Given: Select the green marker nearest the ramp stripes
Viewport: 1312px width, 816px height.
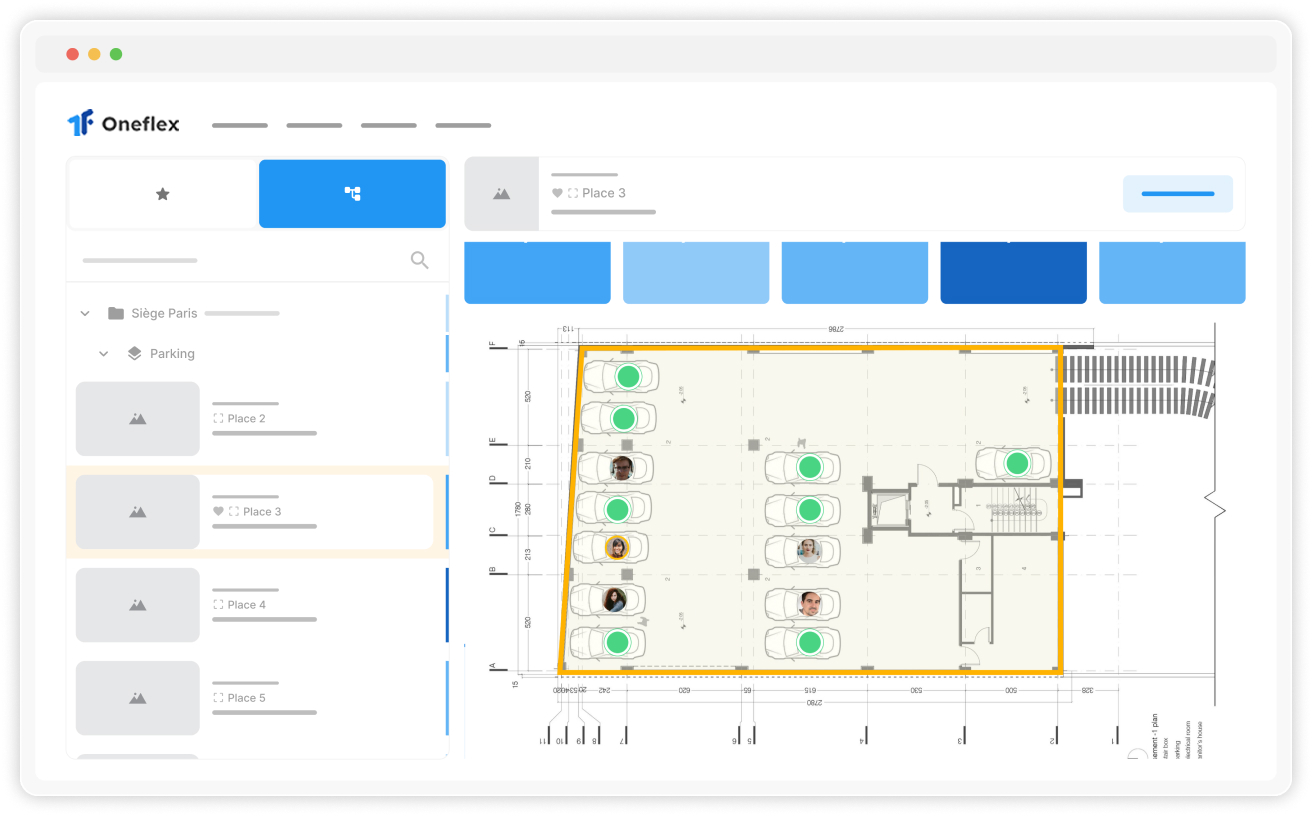Looking at the screenshot, I should pos(1017,463).
